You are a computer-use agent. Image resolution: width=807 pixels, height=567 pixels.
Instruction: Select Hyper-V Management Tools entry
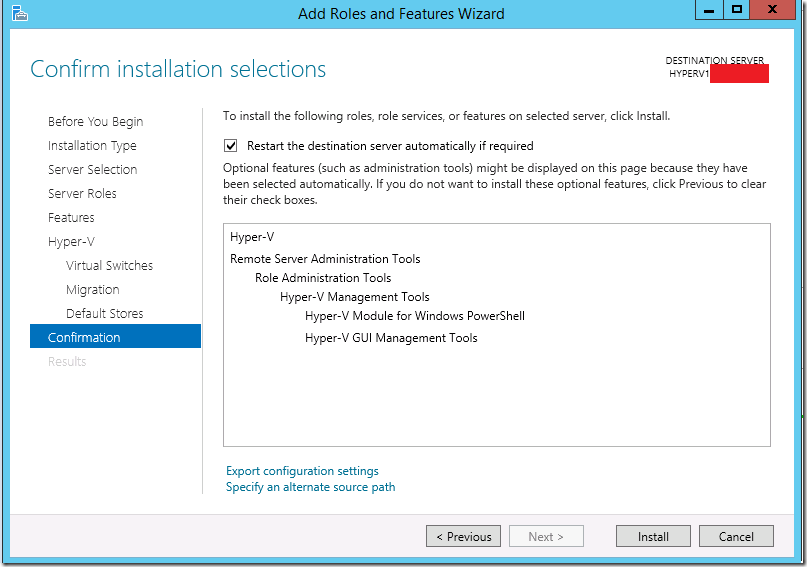pos(355,297)
